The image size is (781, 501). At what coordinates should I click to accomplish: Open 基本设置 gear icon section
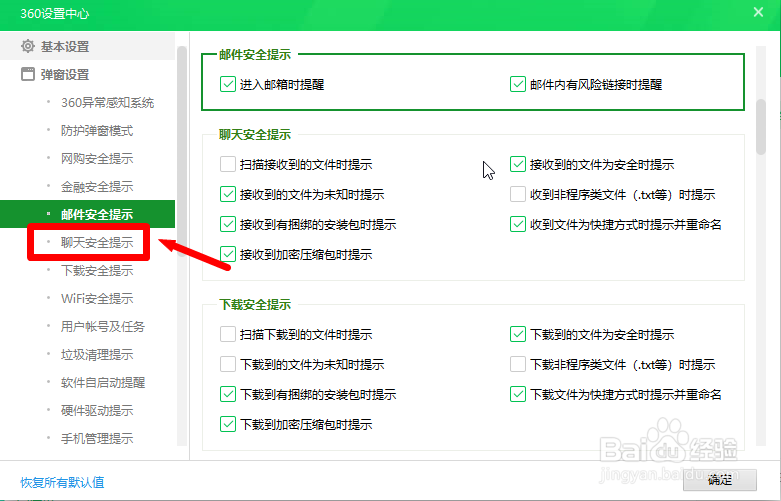pos(28,46)
